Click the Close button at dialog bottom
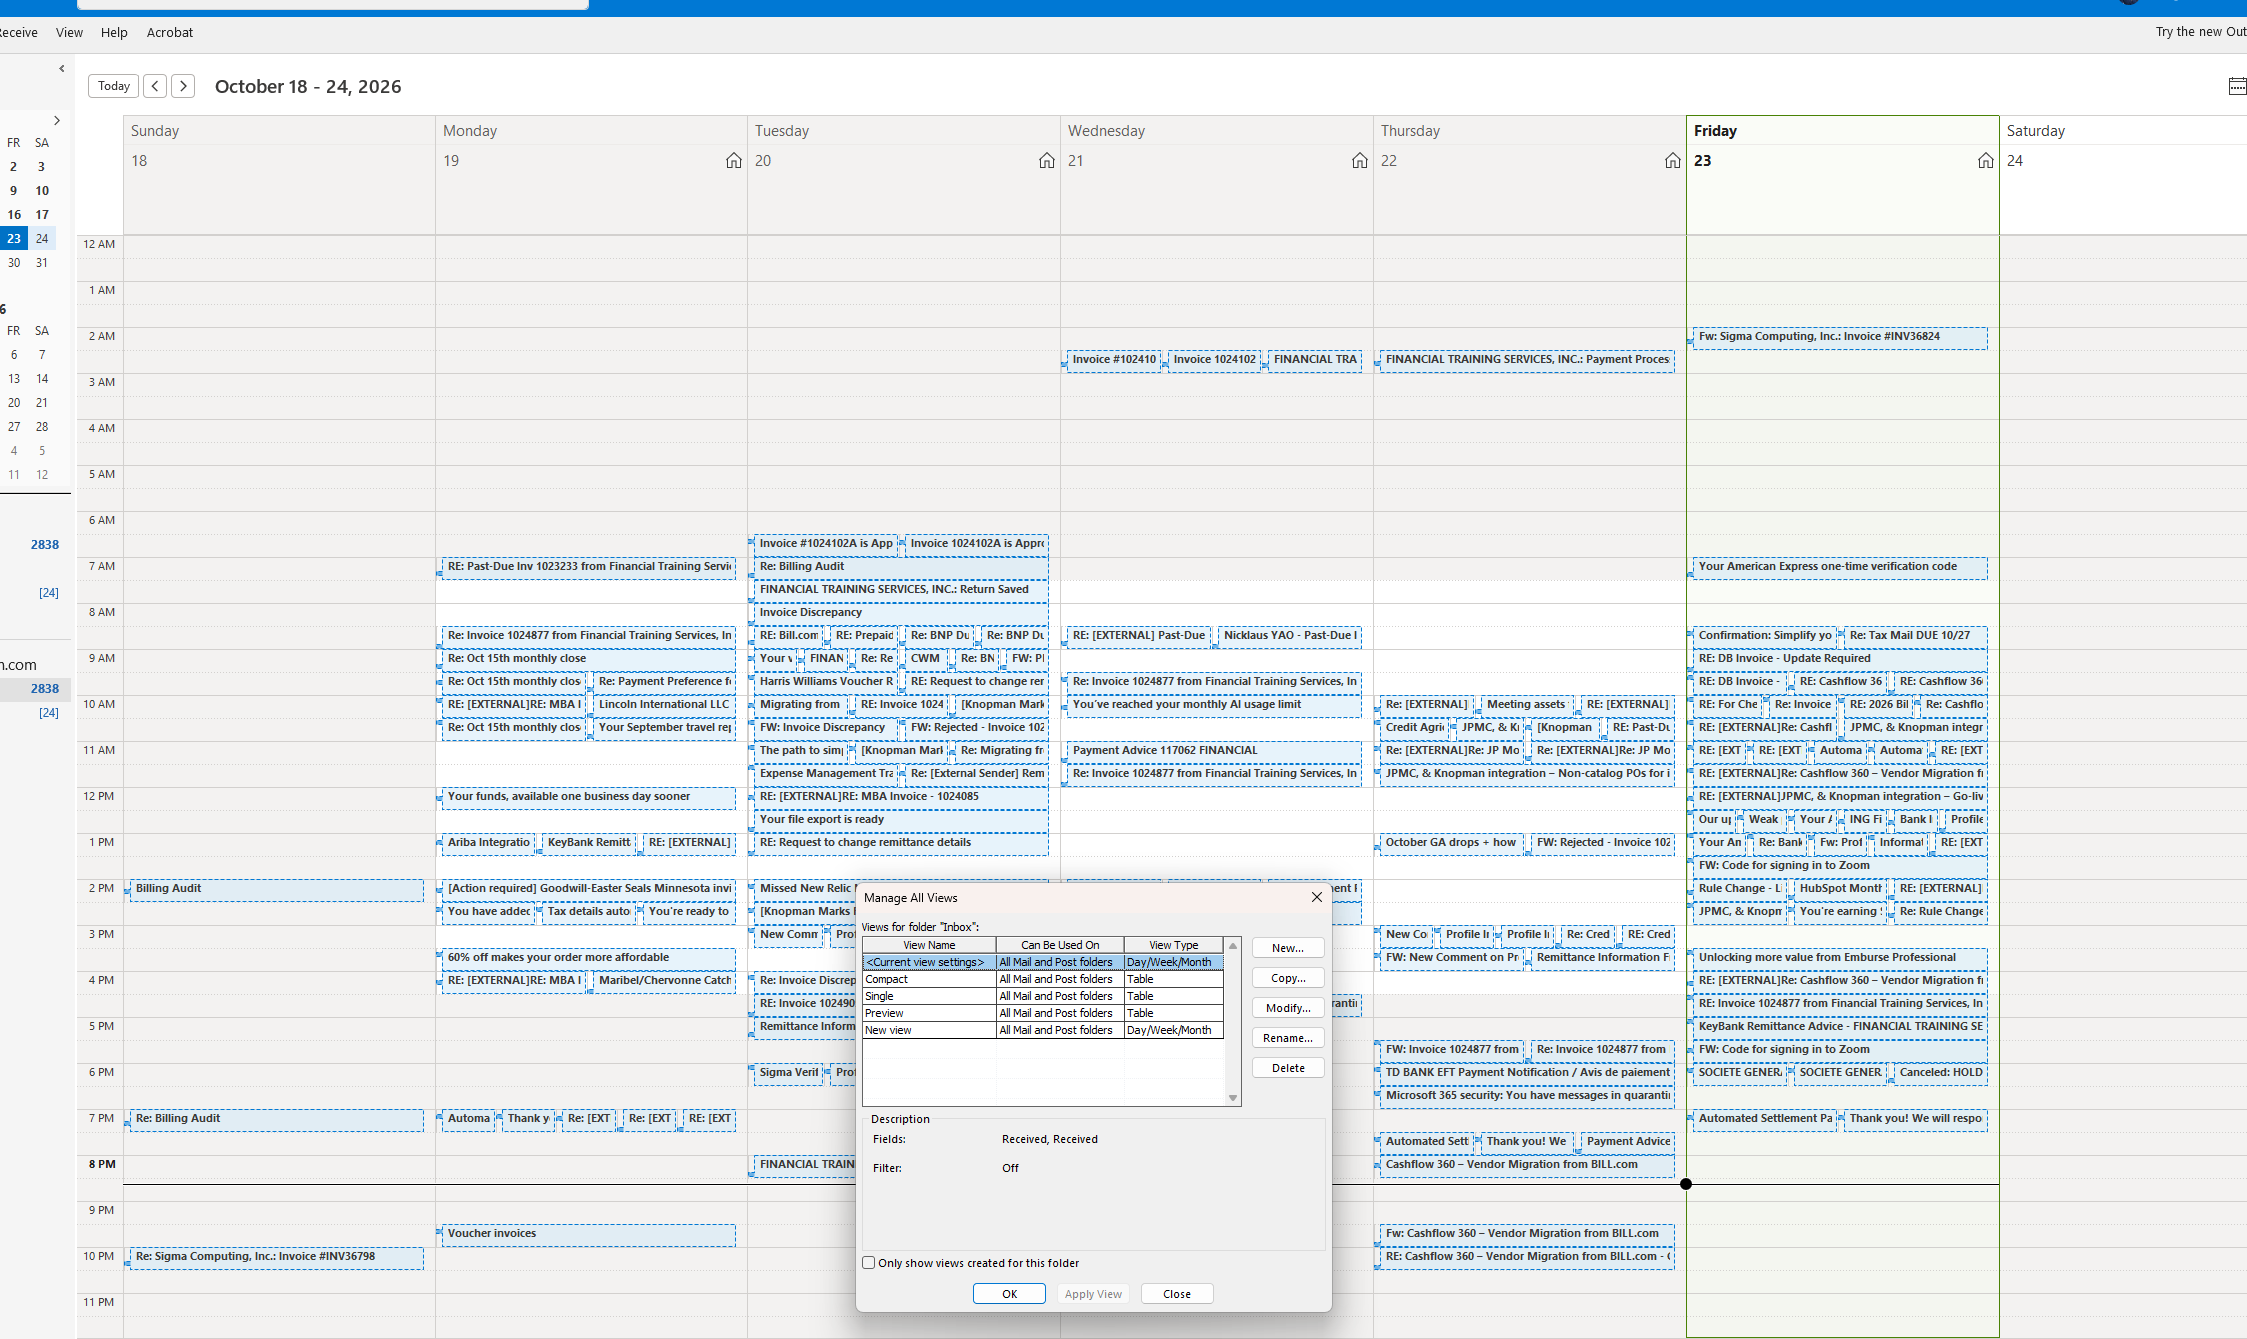2247x1339 pixels. coord(1177,1294)
